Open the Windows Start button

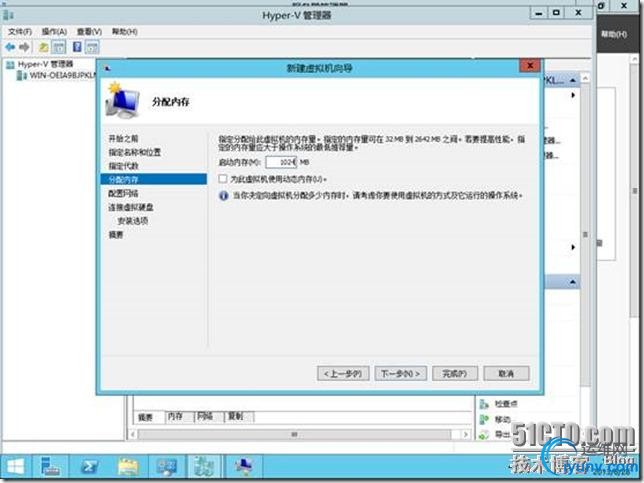[16, 467]
